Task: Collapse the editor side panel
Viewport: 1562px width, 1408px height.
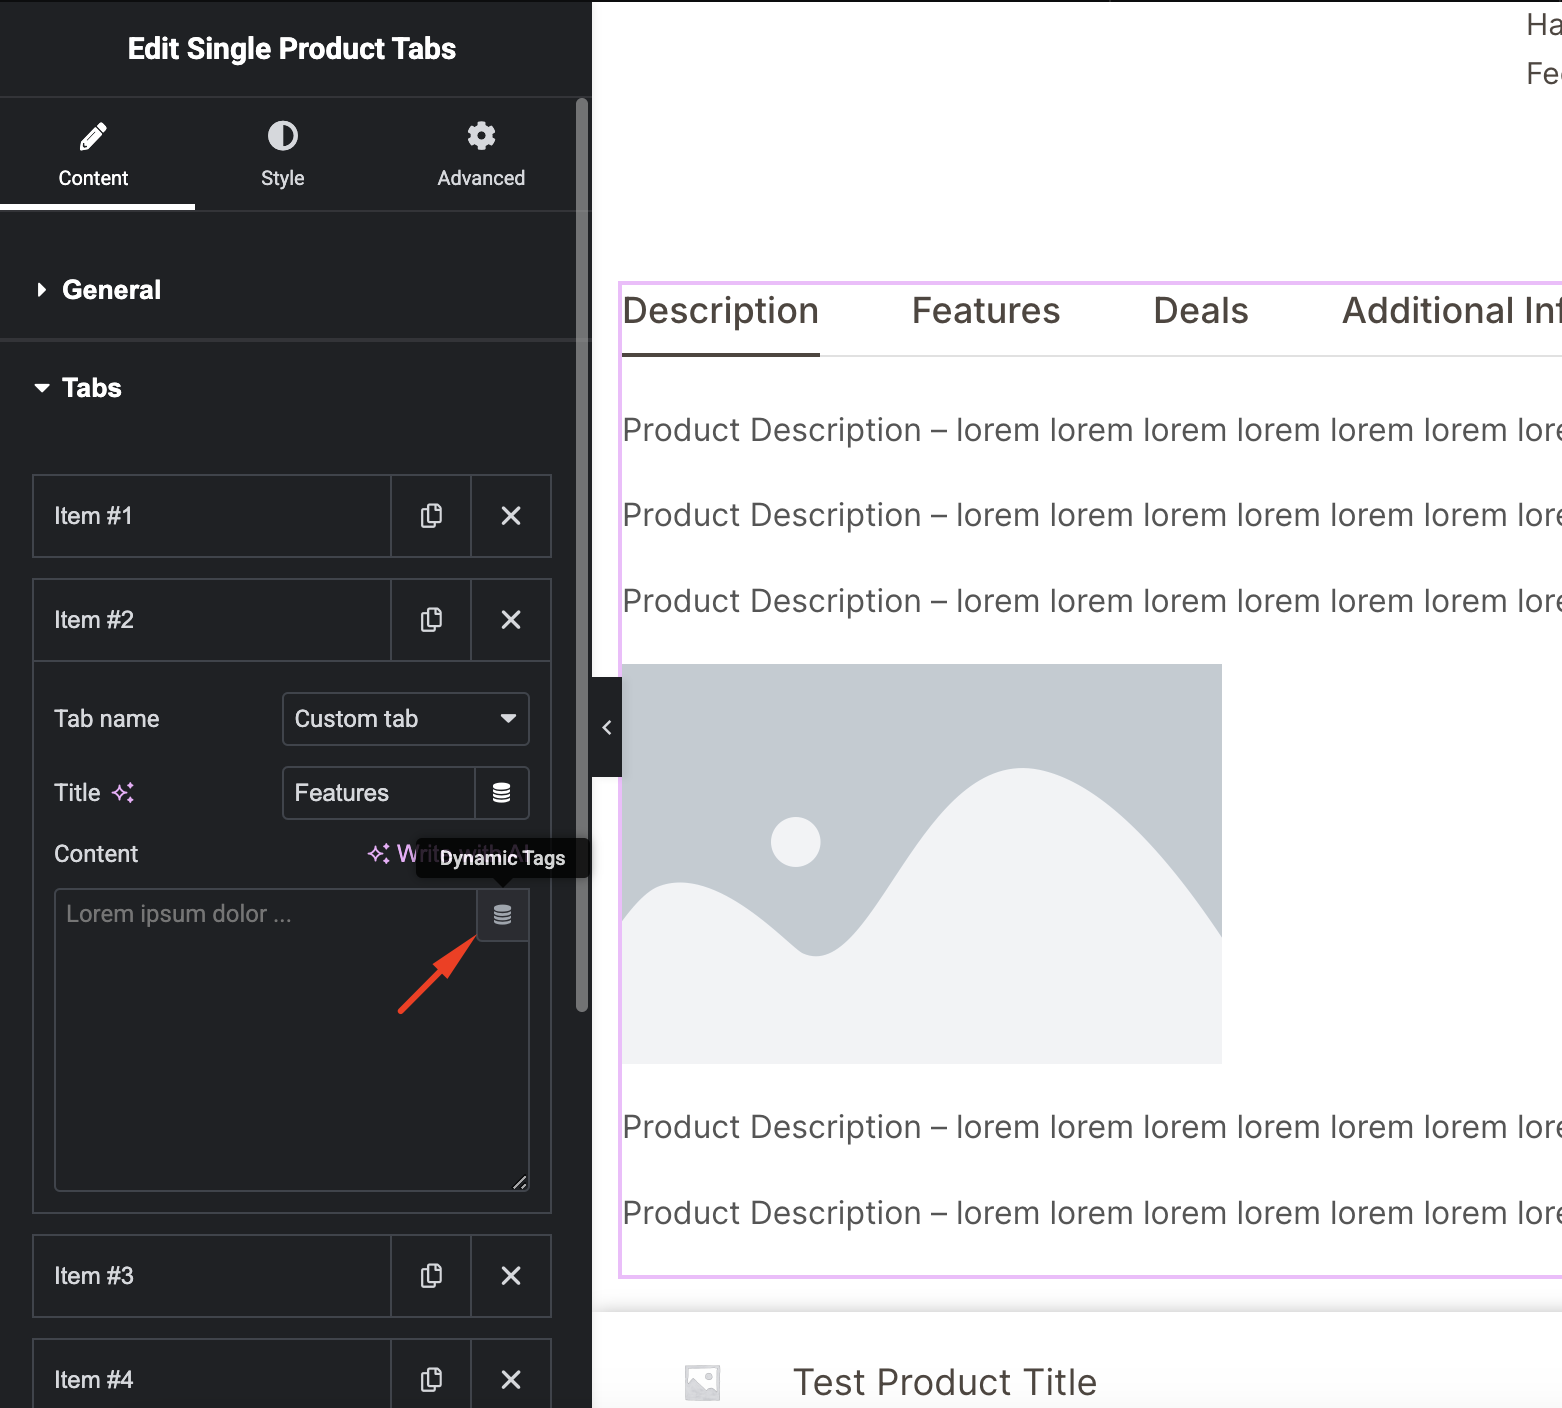Action: click(606, 727)
